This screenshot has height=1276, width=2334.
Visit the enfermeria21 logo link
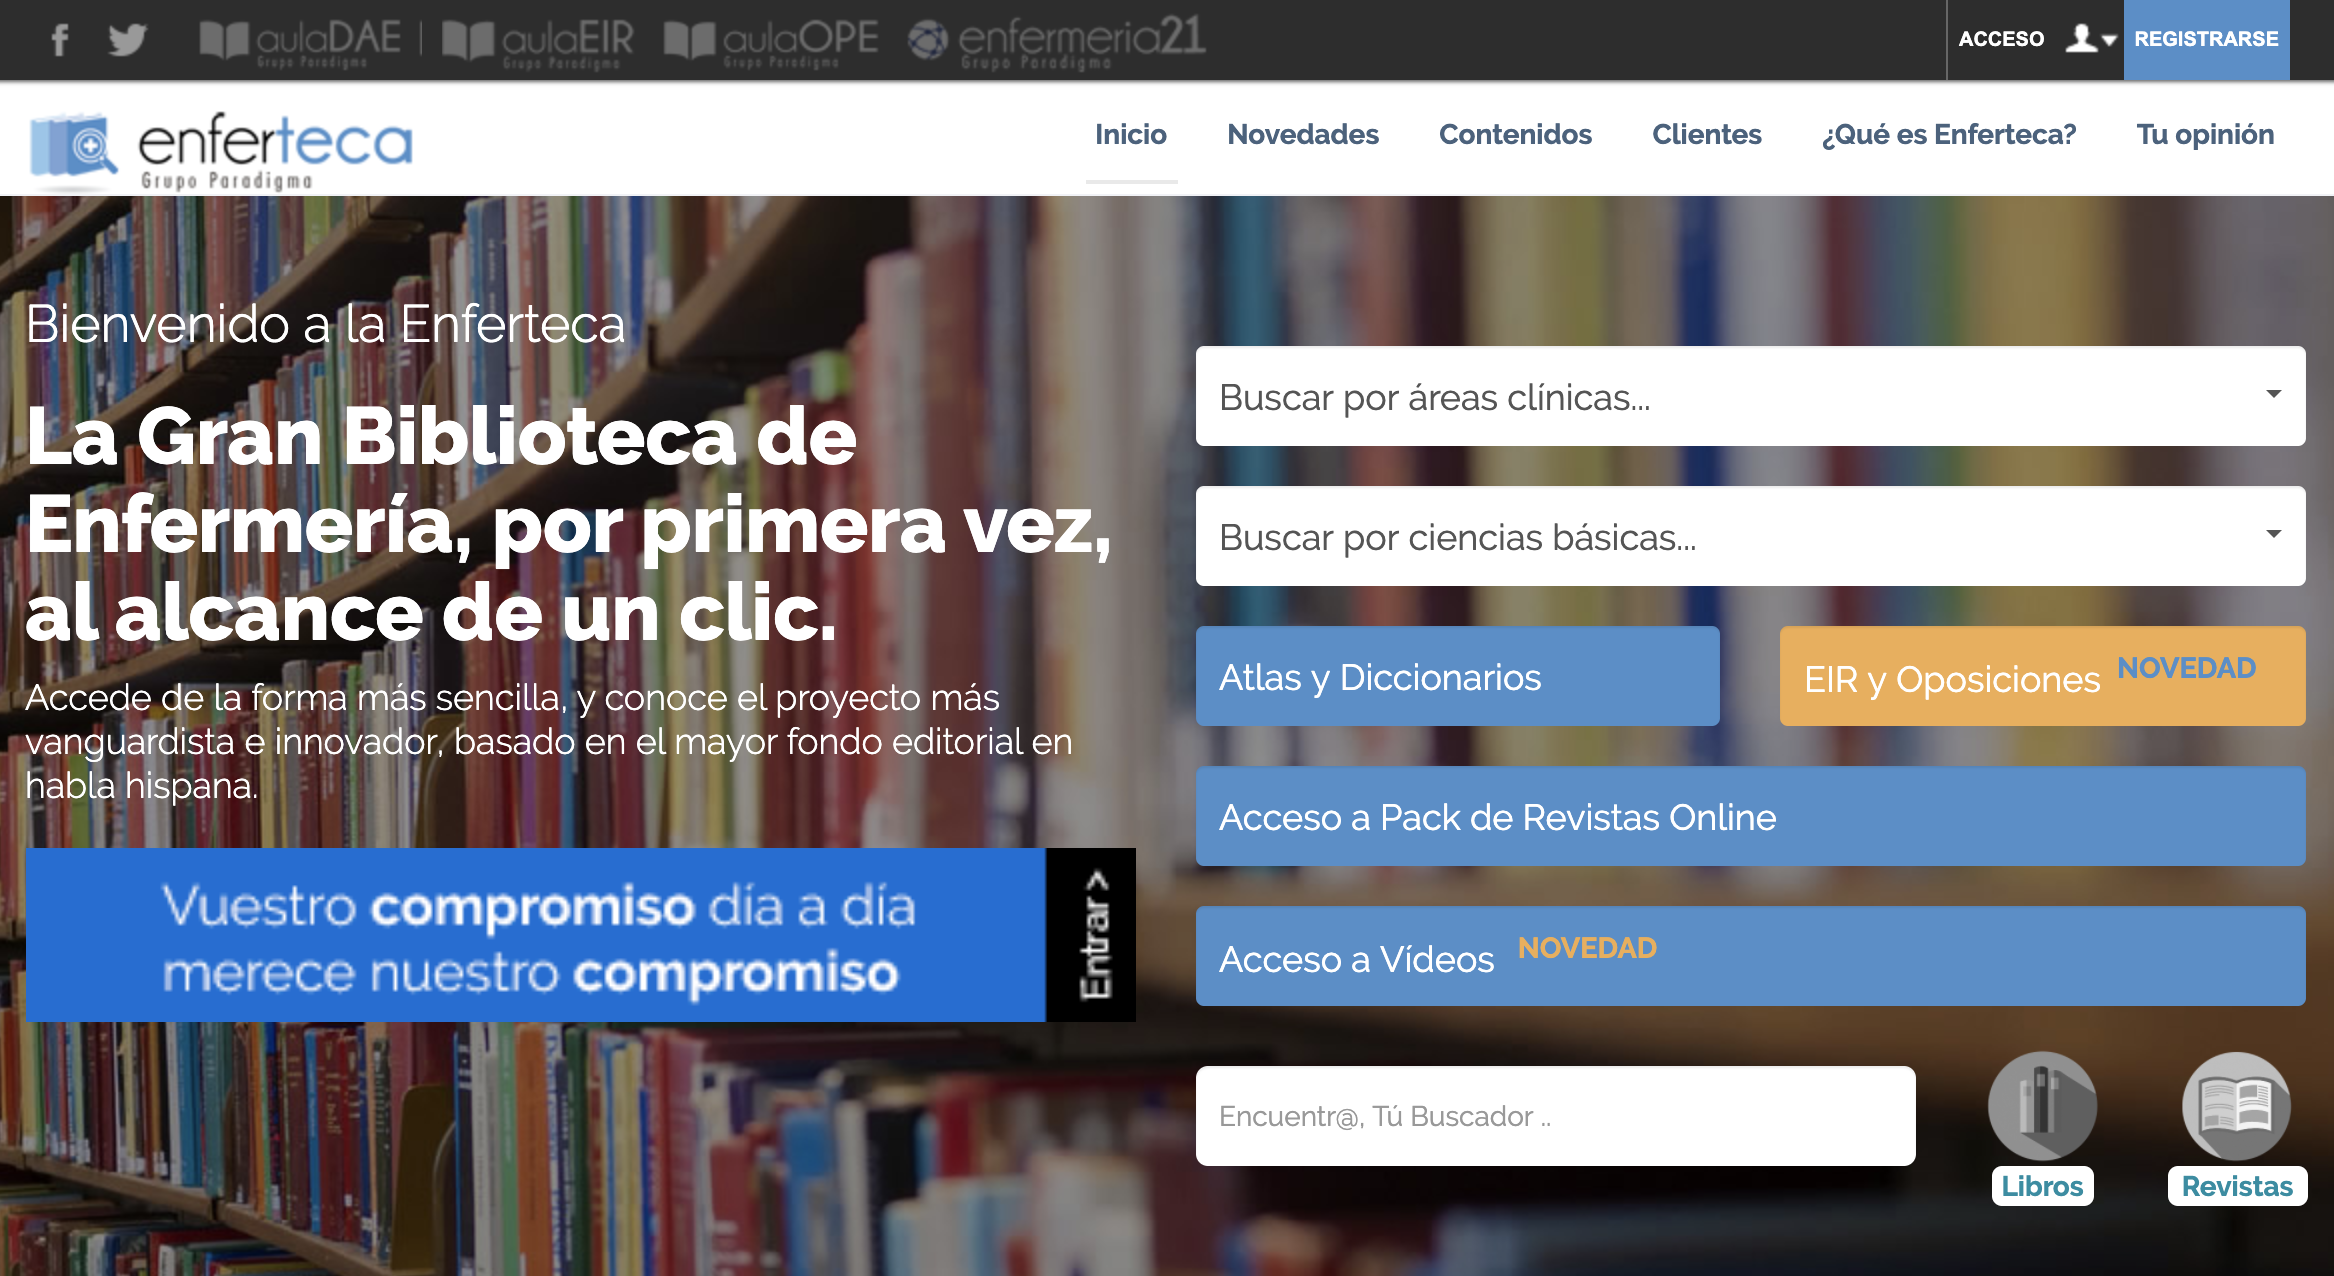pos(1057,42)
